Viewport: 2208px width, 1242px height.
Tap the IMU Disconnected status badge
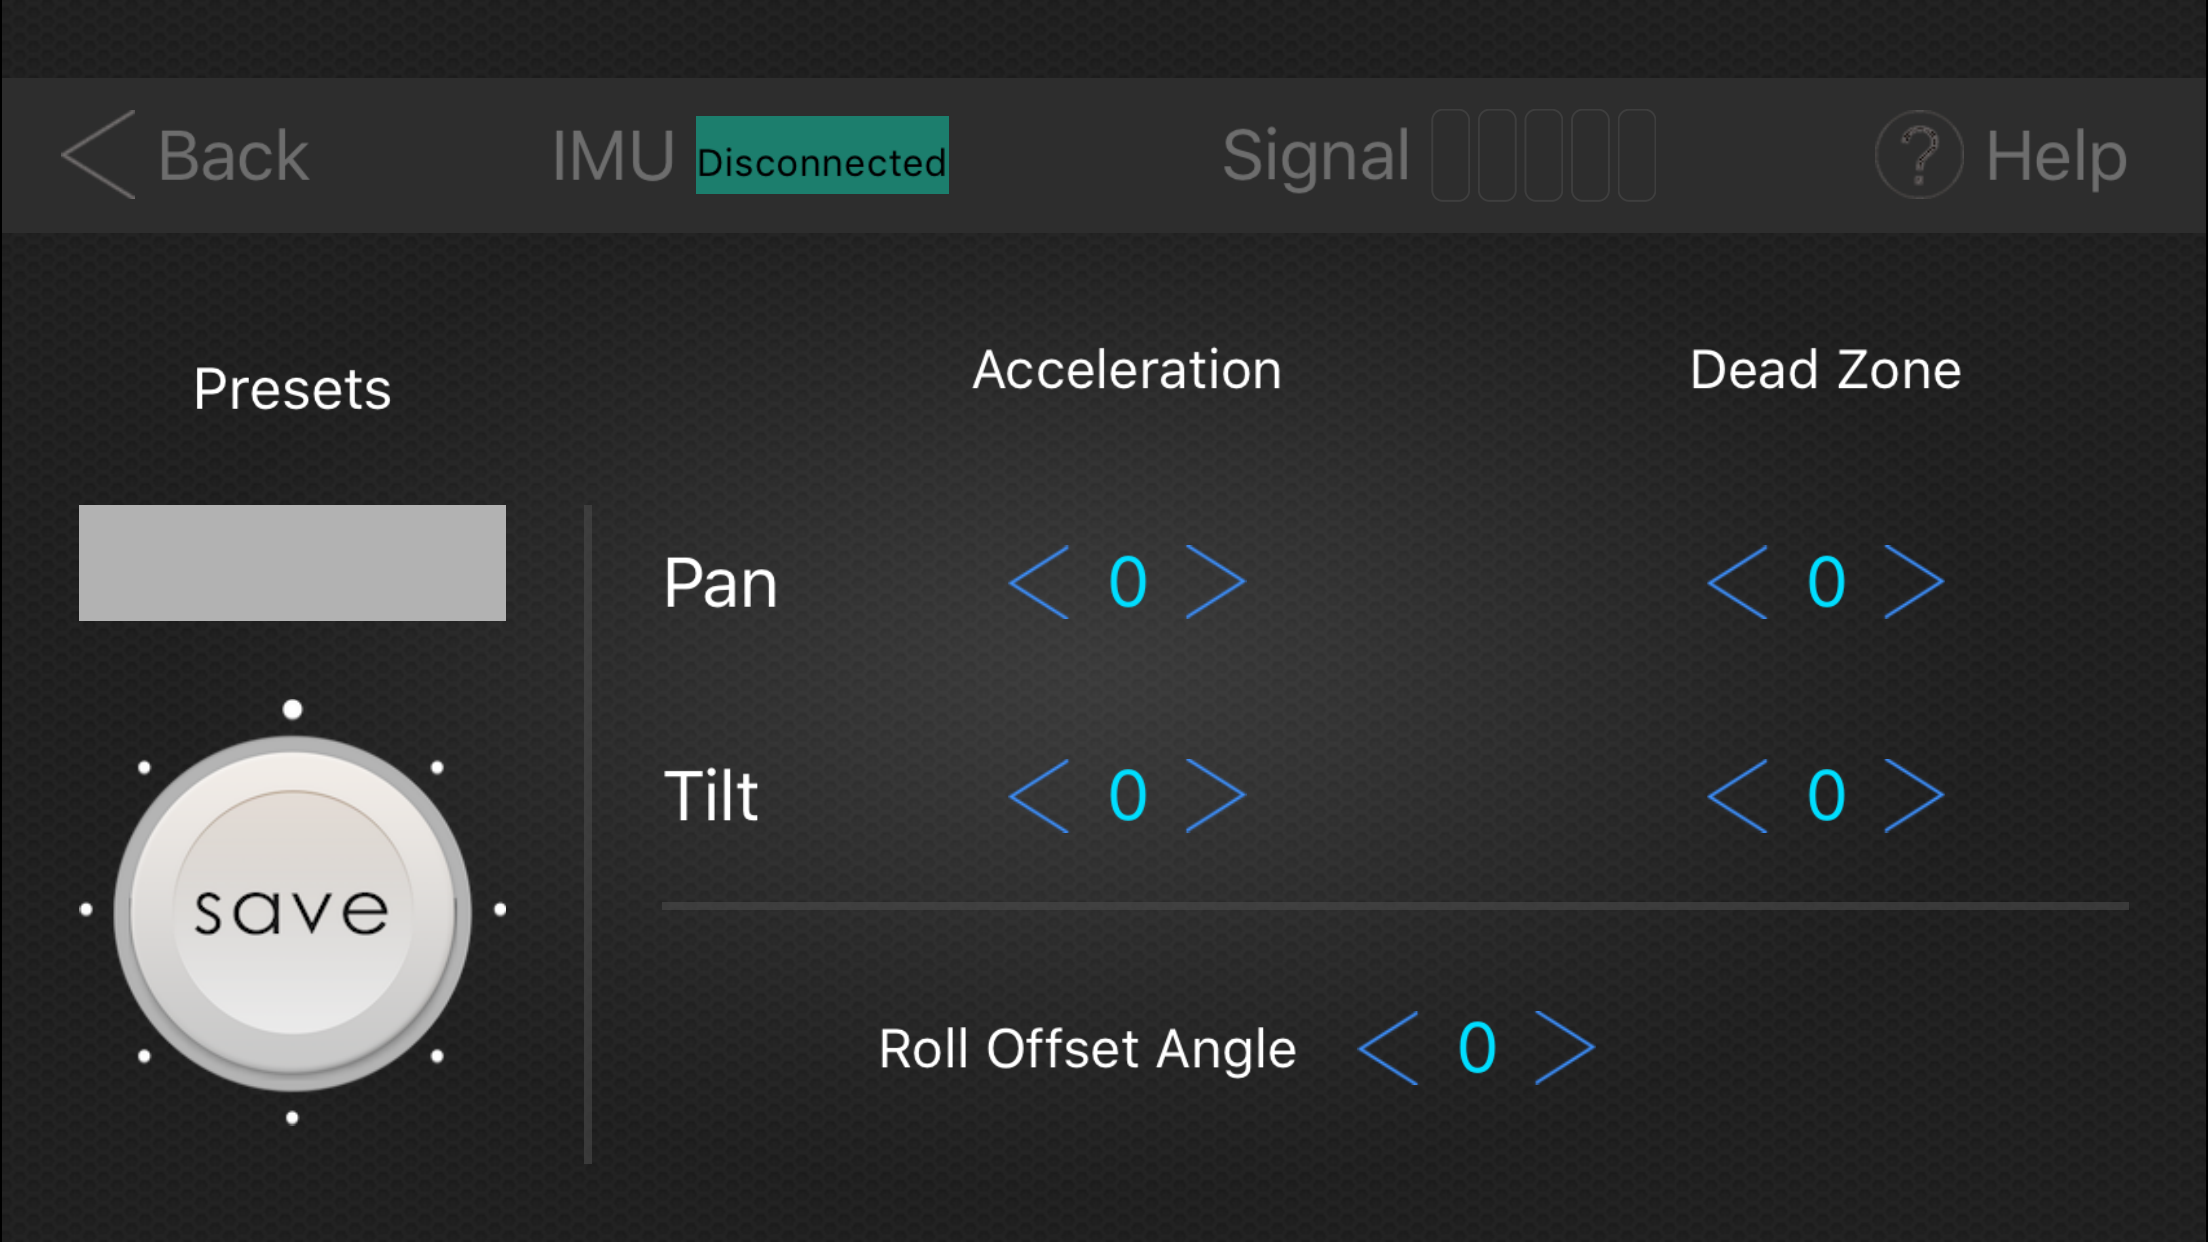click(822, 156)
